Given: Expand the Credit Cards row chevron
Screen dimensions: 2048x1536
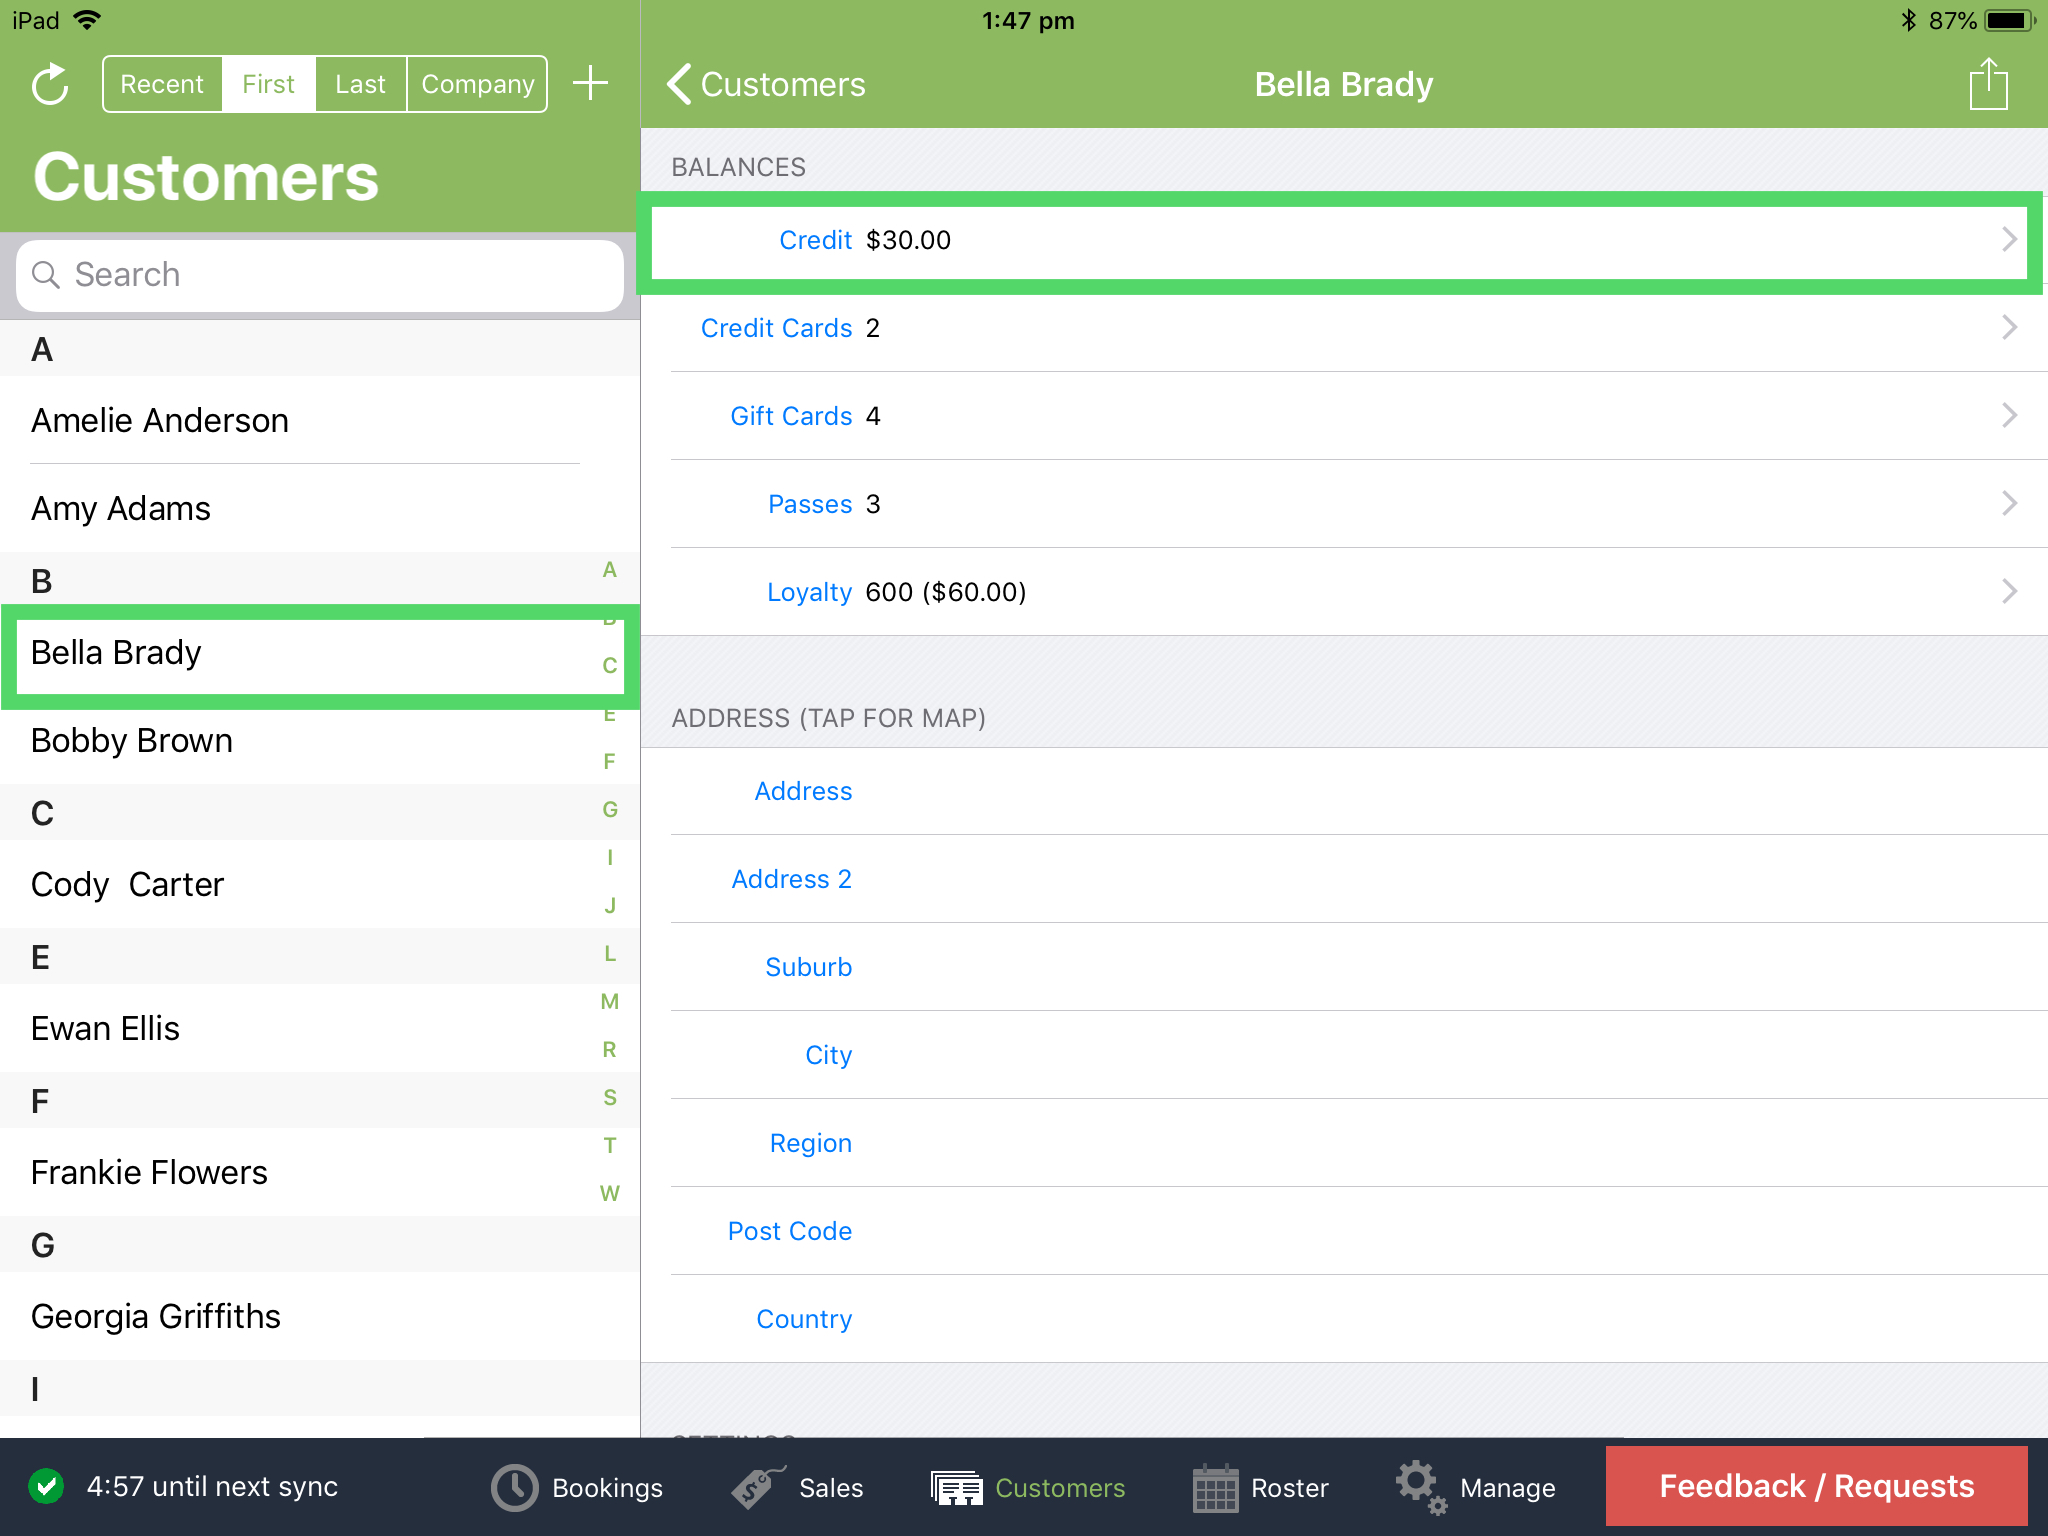Looking at the screenshot, I should (2009, 327).
